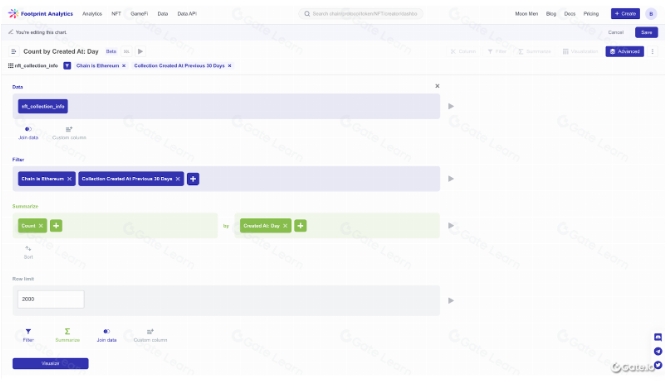Open the user avatar B menu
The height and width of the screenshot is (382, 672).
[651, 14]
